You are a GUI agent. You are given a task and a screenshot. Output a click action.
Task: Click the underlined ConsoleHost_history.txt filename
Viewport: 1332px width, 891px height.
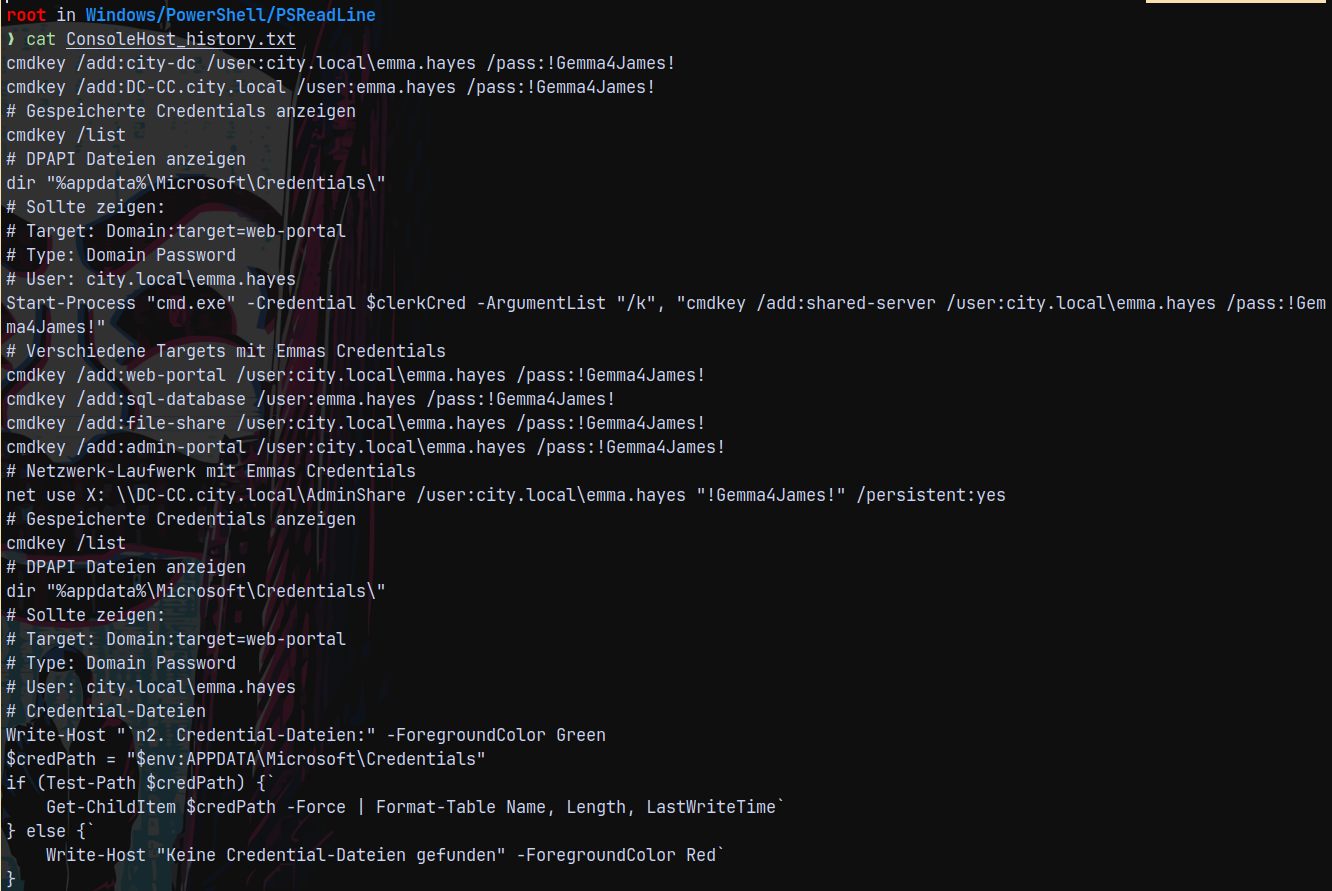(x=180, y=39)
